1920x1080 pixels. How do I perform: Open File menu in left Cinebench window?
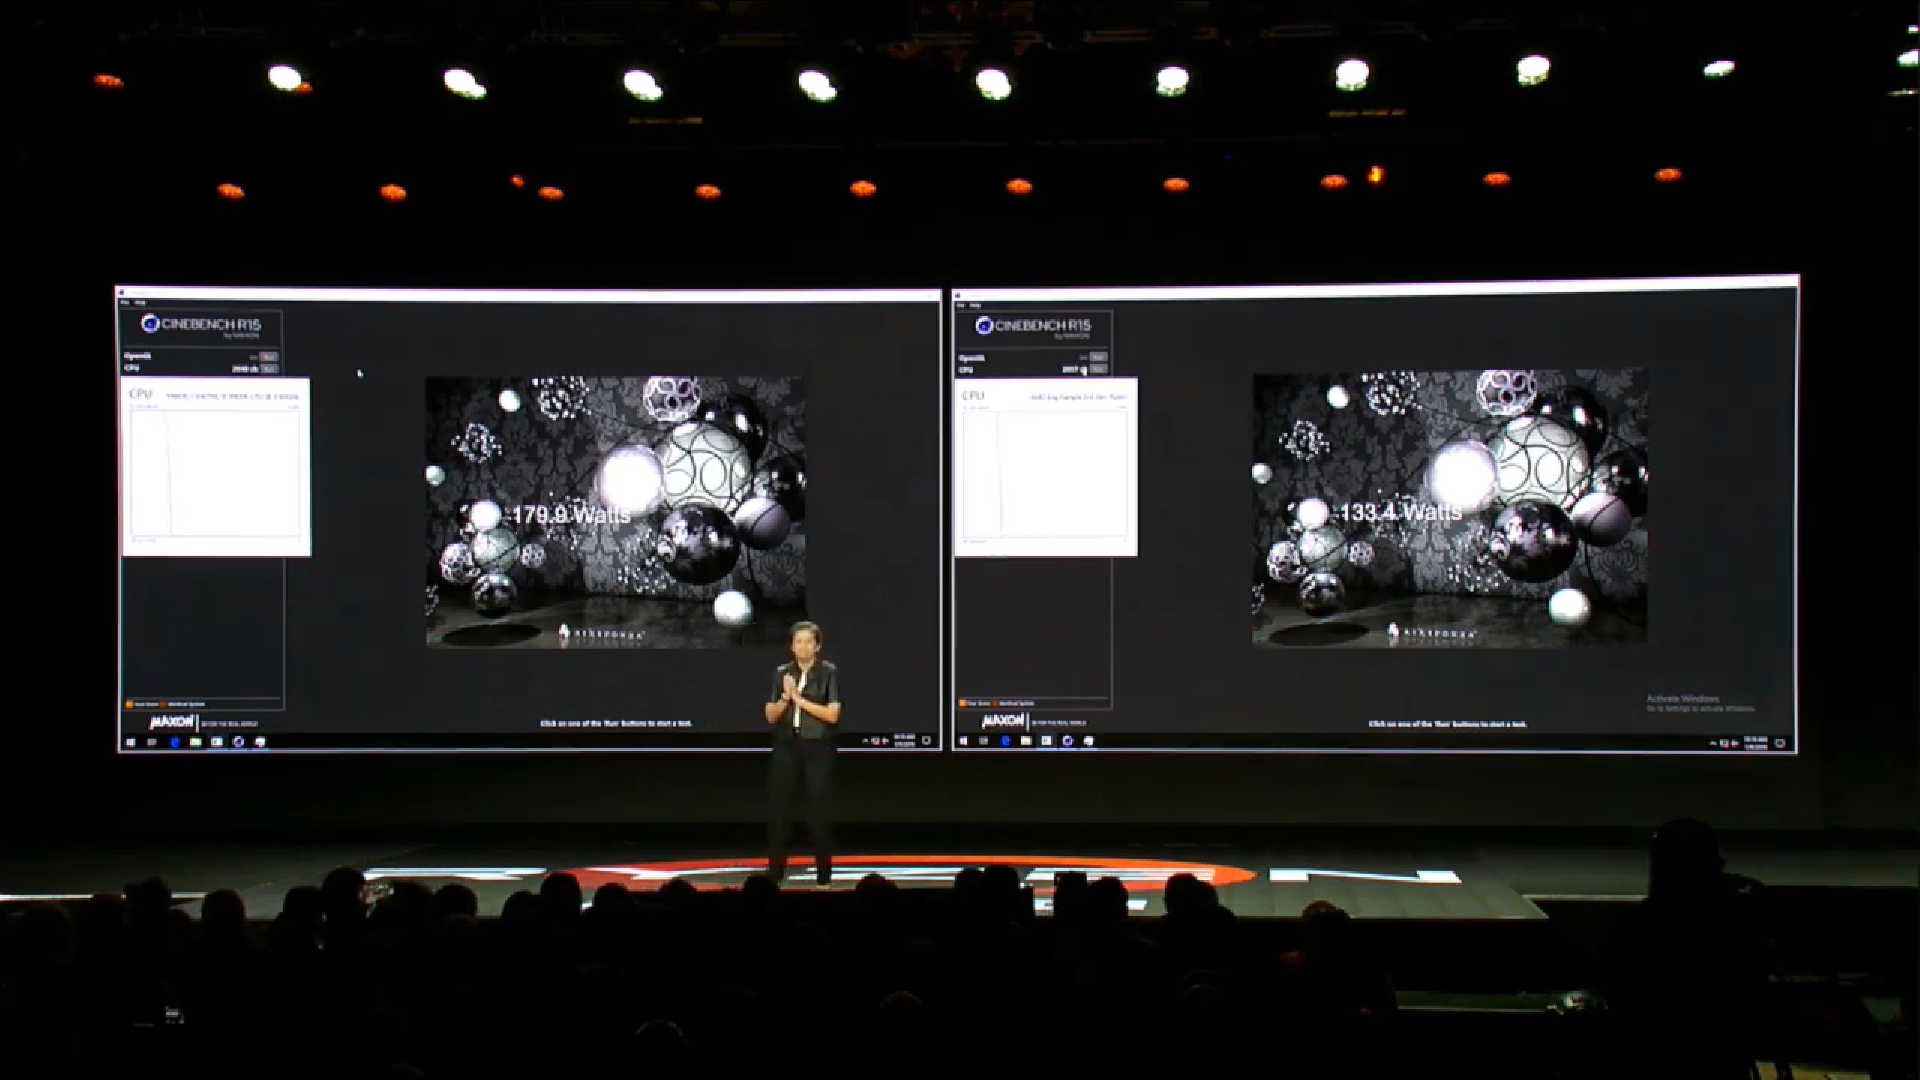pyautogui.click(x=125, y=302)
